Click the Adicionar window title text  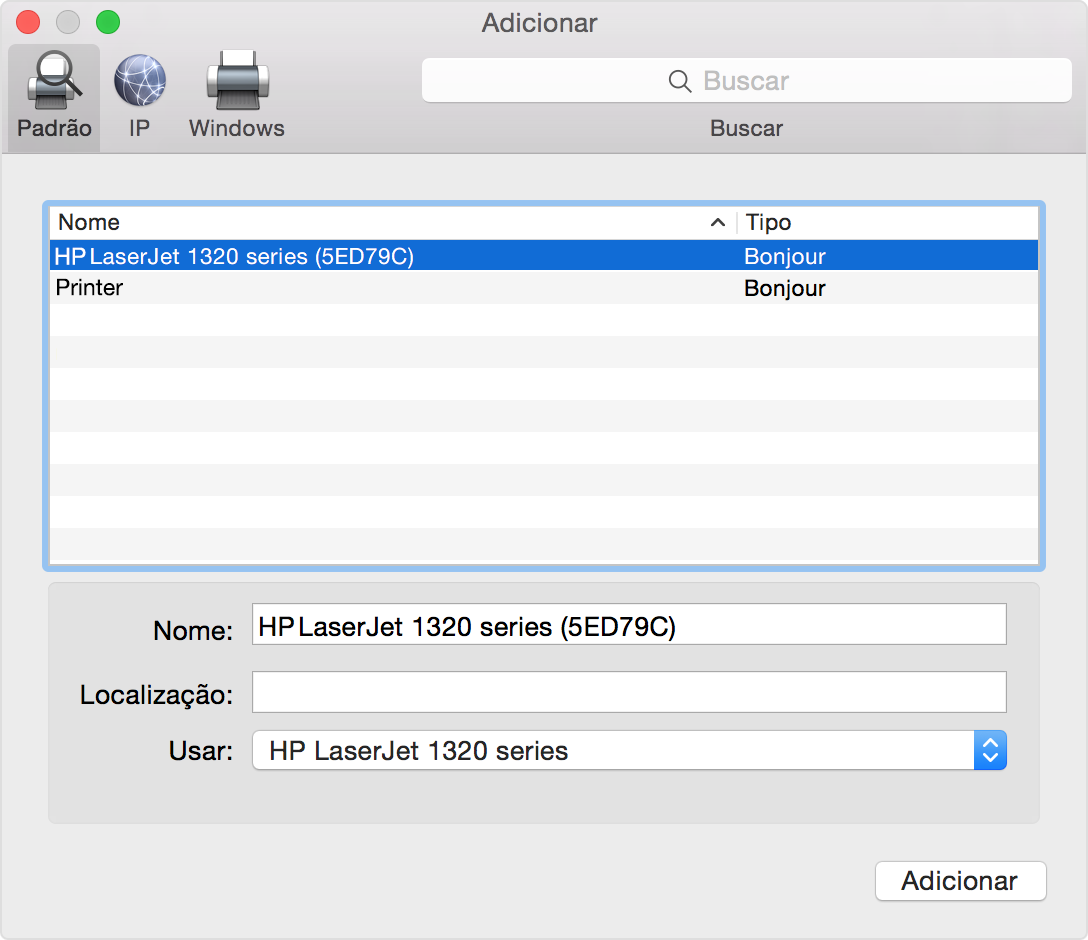click(x=539, y=22)
